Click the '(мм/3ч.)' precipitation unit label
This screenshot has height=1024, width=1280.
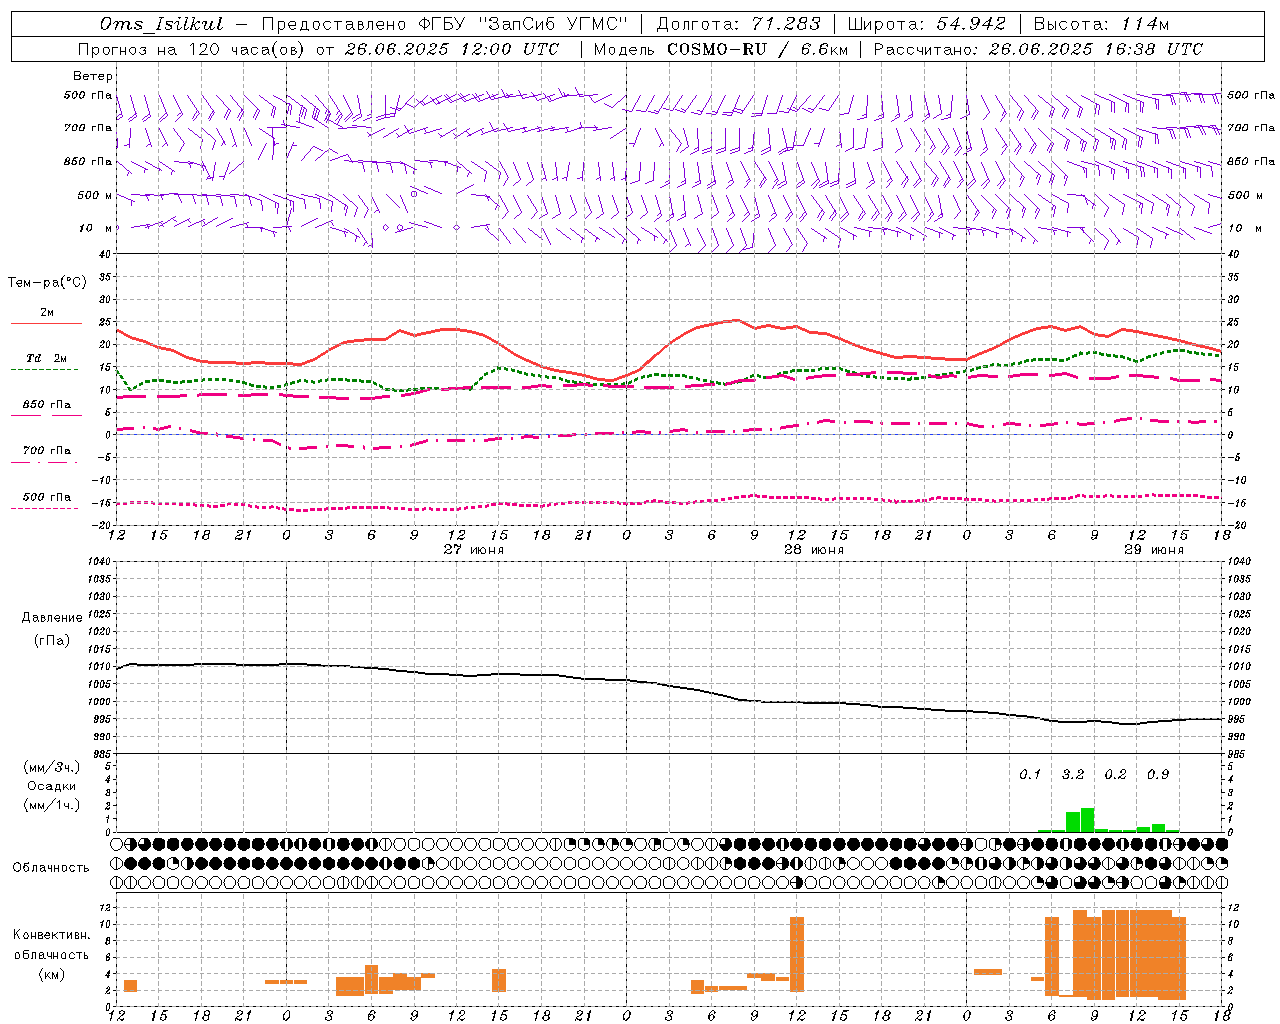point(52,767)
